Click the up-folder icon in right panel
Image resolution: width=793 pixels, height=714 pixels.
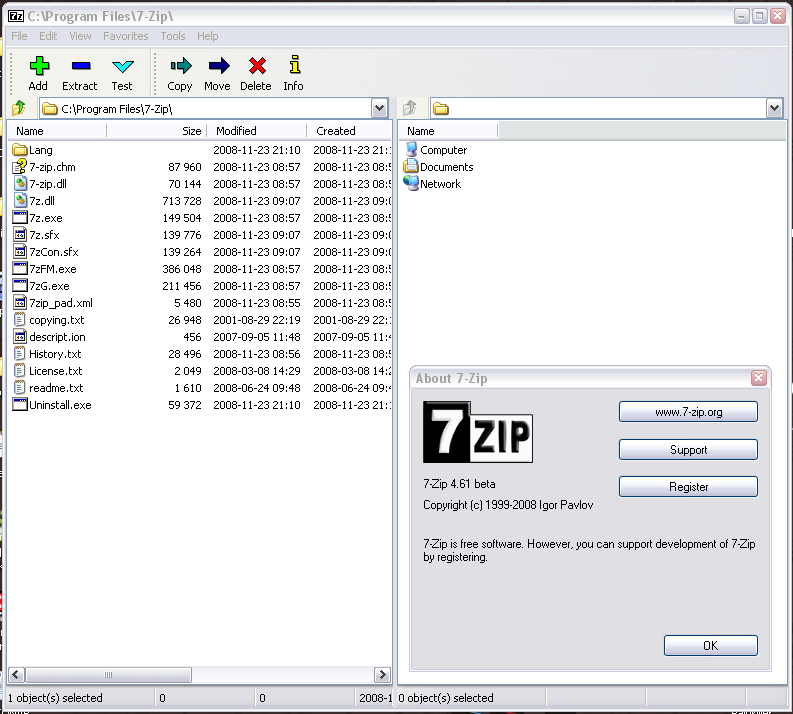pos(410,108)
